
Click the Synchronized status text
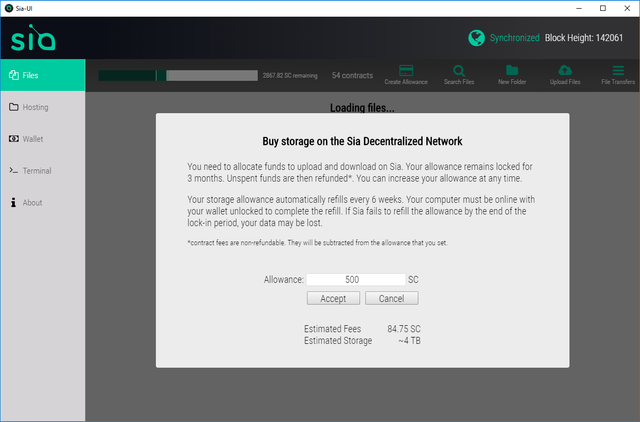click(x=514, y=38)
